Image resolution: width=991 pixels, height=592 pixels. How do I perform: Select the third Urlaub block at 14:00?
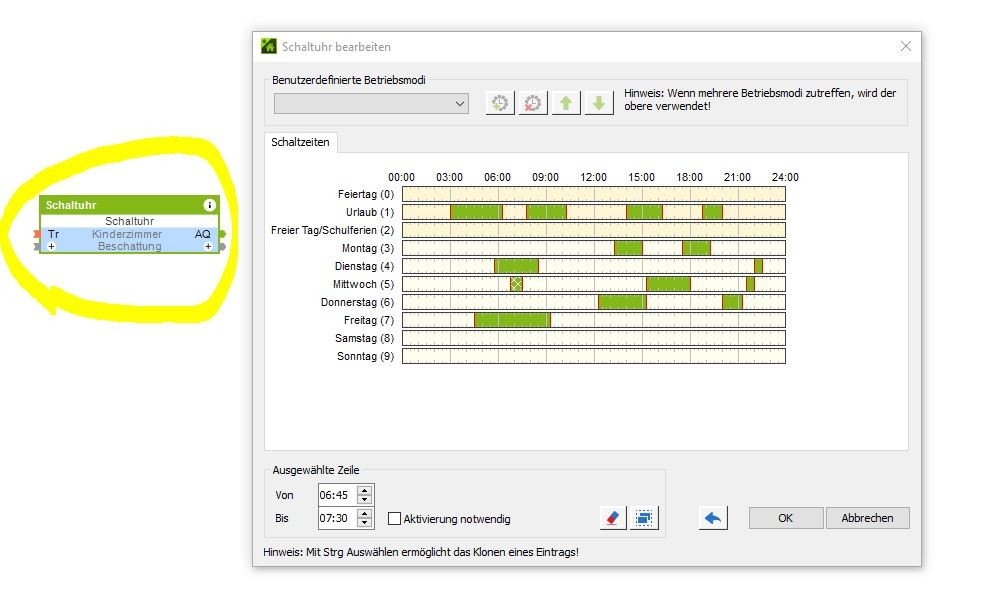coord(645,212)
